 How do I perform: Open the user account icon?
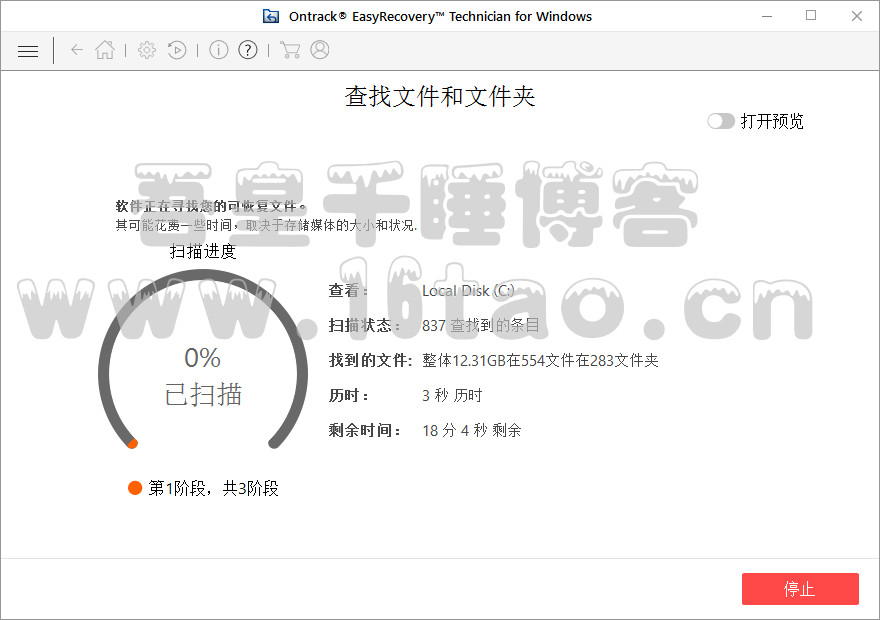[320, 50]
